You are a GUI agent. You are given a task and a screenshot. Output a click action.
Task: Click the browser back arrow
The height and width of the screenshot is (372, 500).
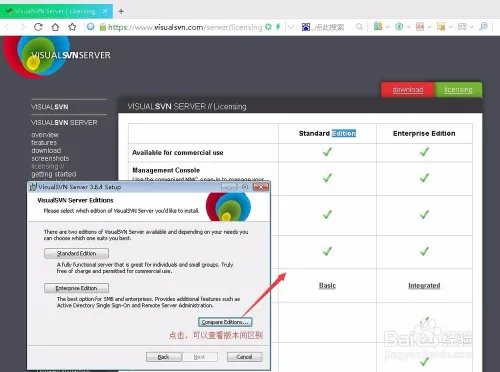point(7,27)
